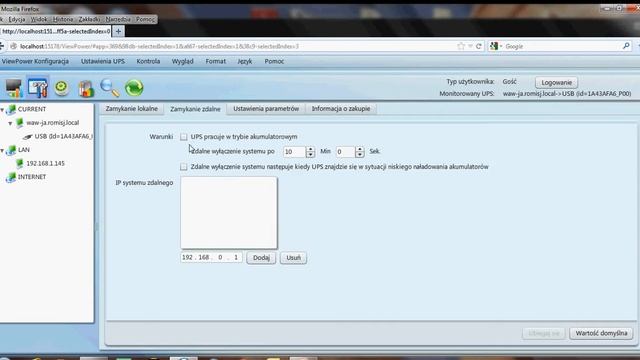This screenshot has width=640, height=360.
Task: Click the green round control toolbar icon
Action: (62, 88)
